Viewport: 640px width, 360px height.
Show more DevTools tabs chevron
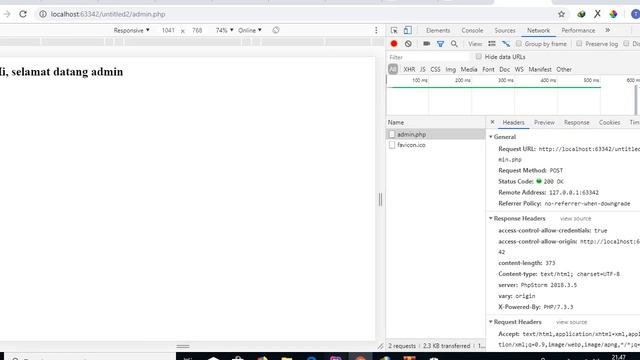[607, 30]
